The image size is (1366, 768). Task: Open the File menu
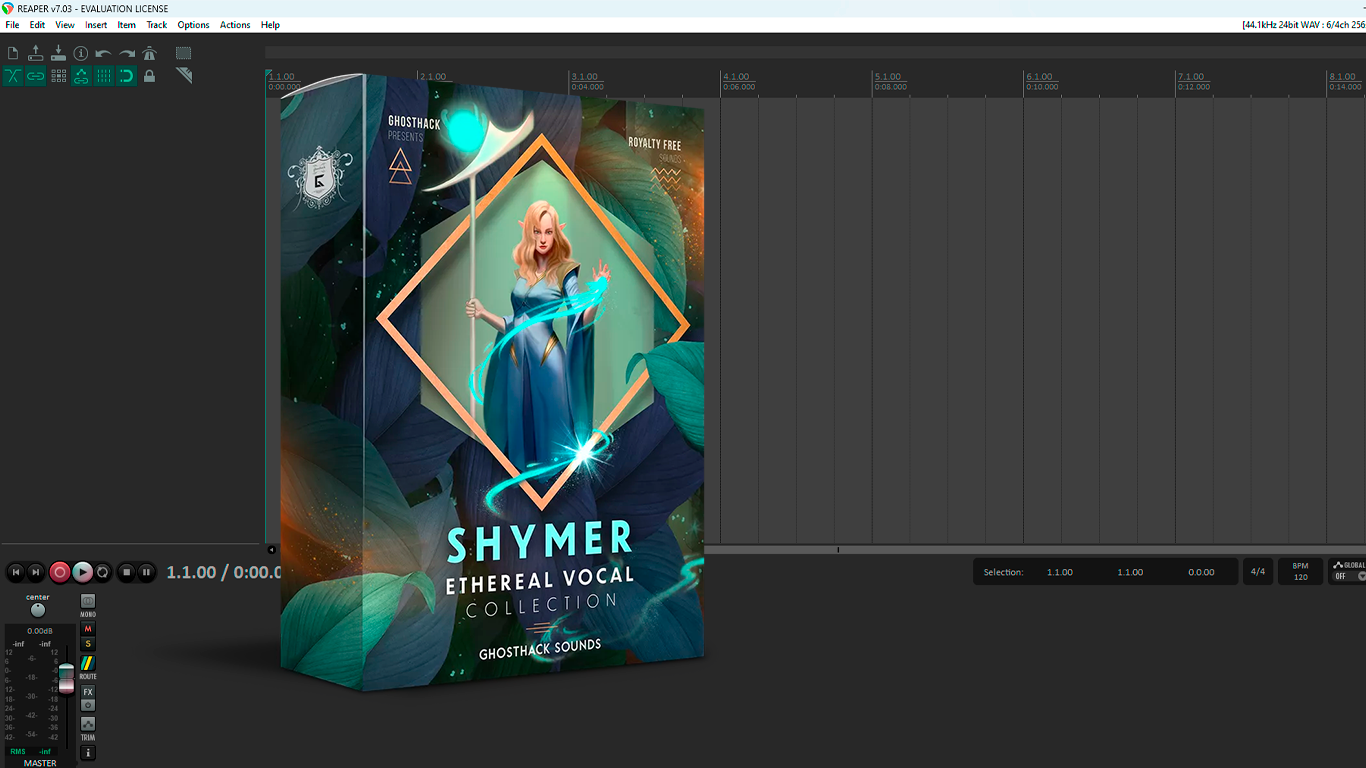pos(12,25)
